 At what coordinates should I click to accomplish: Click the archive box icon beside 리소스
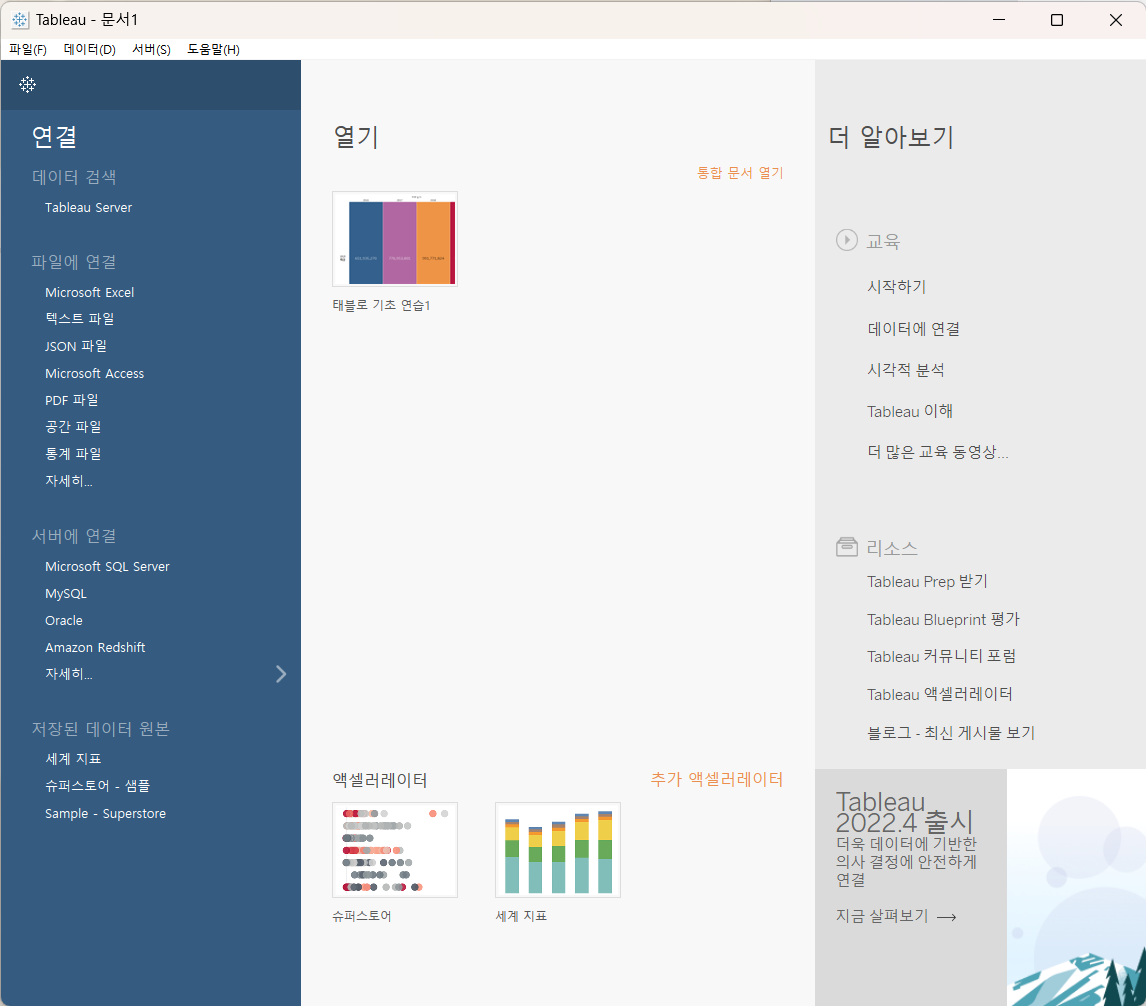(846, 547)
